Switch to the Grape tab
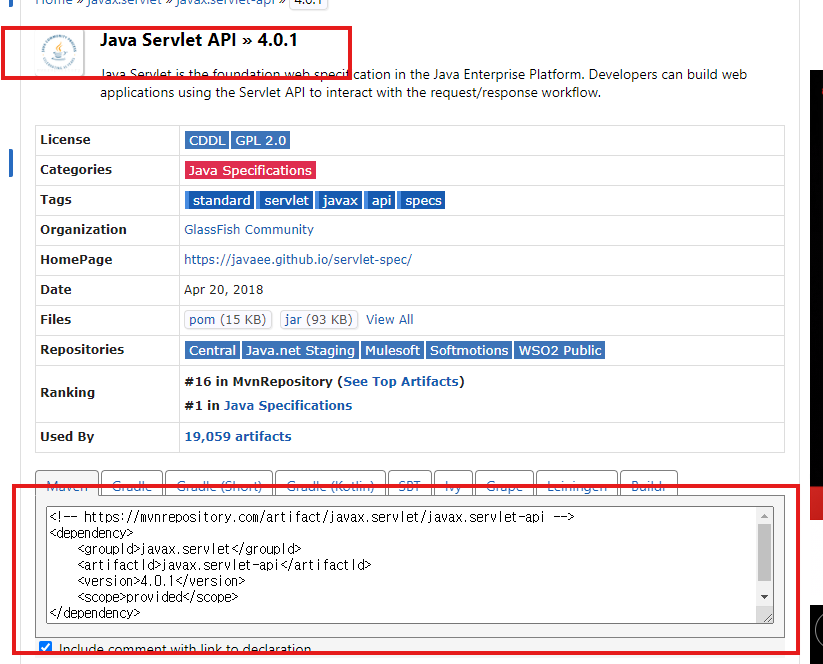Screen dimensions: 823x664 (x=504, y=483)
